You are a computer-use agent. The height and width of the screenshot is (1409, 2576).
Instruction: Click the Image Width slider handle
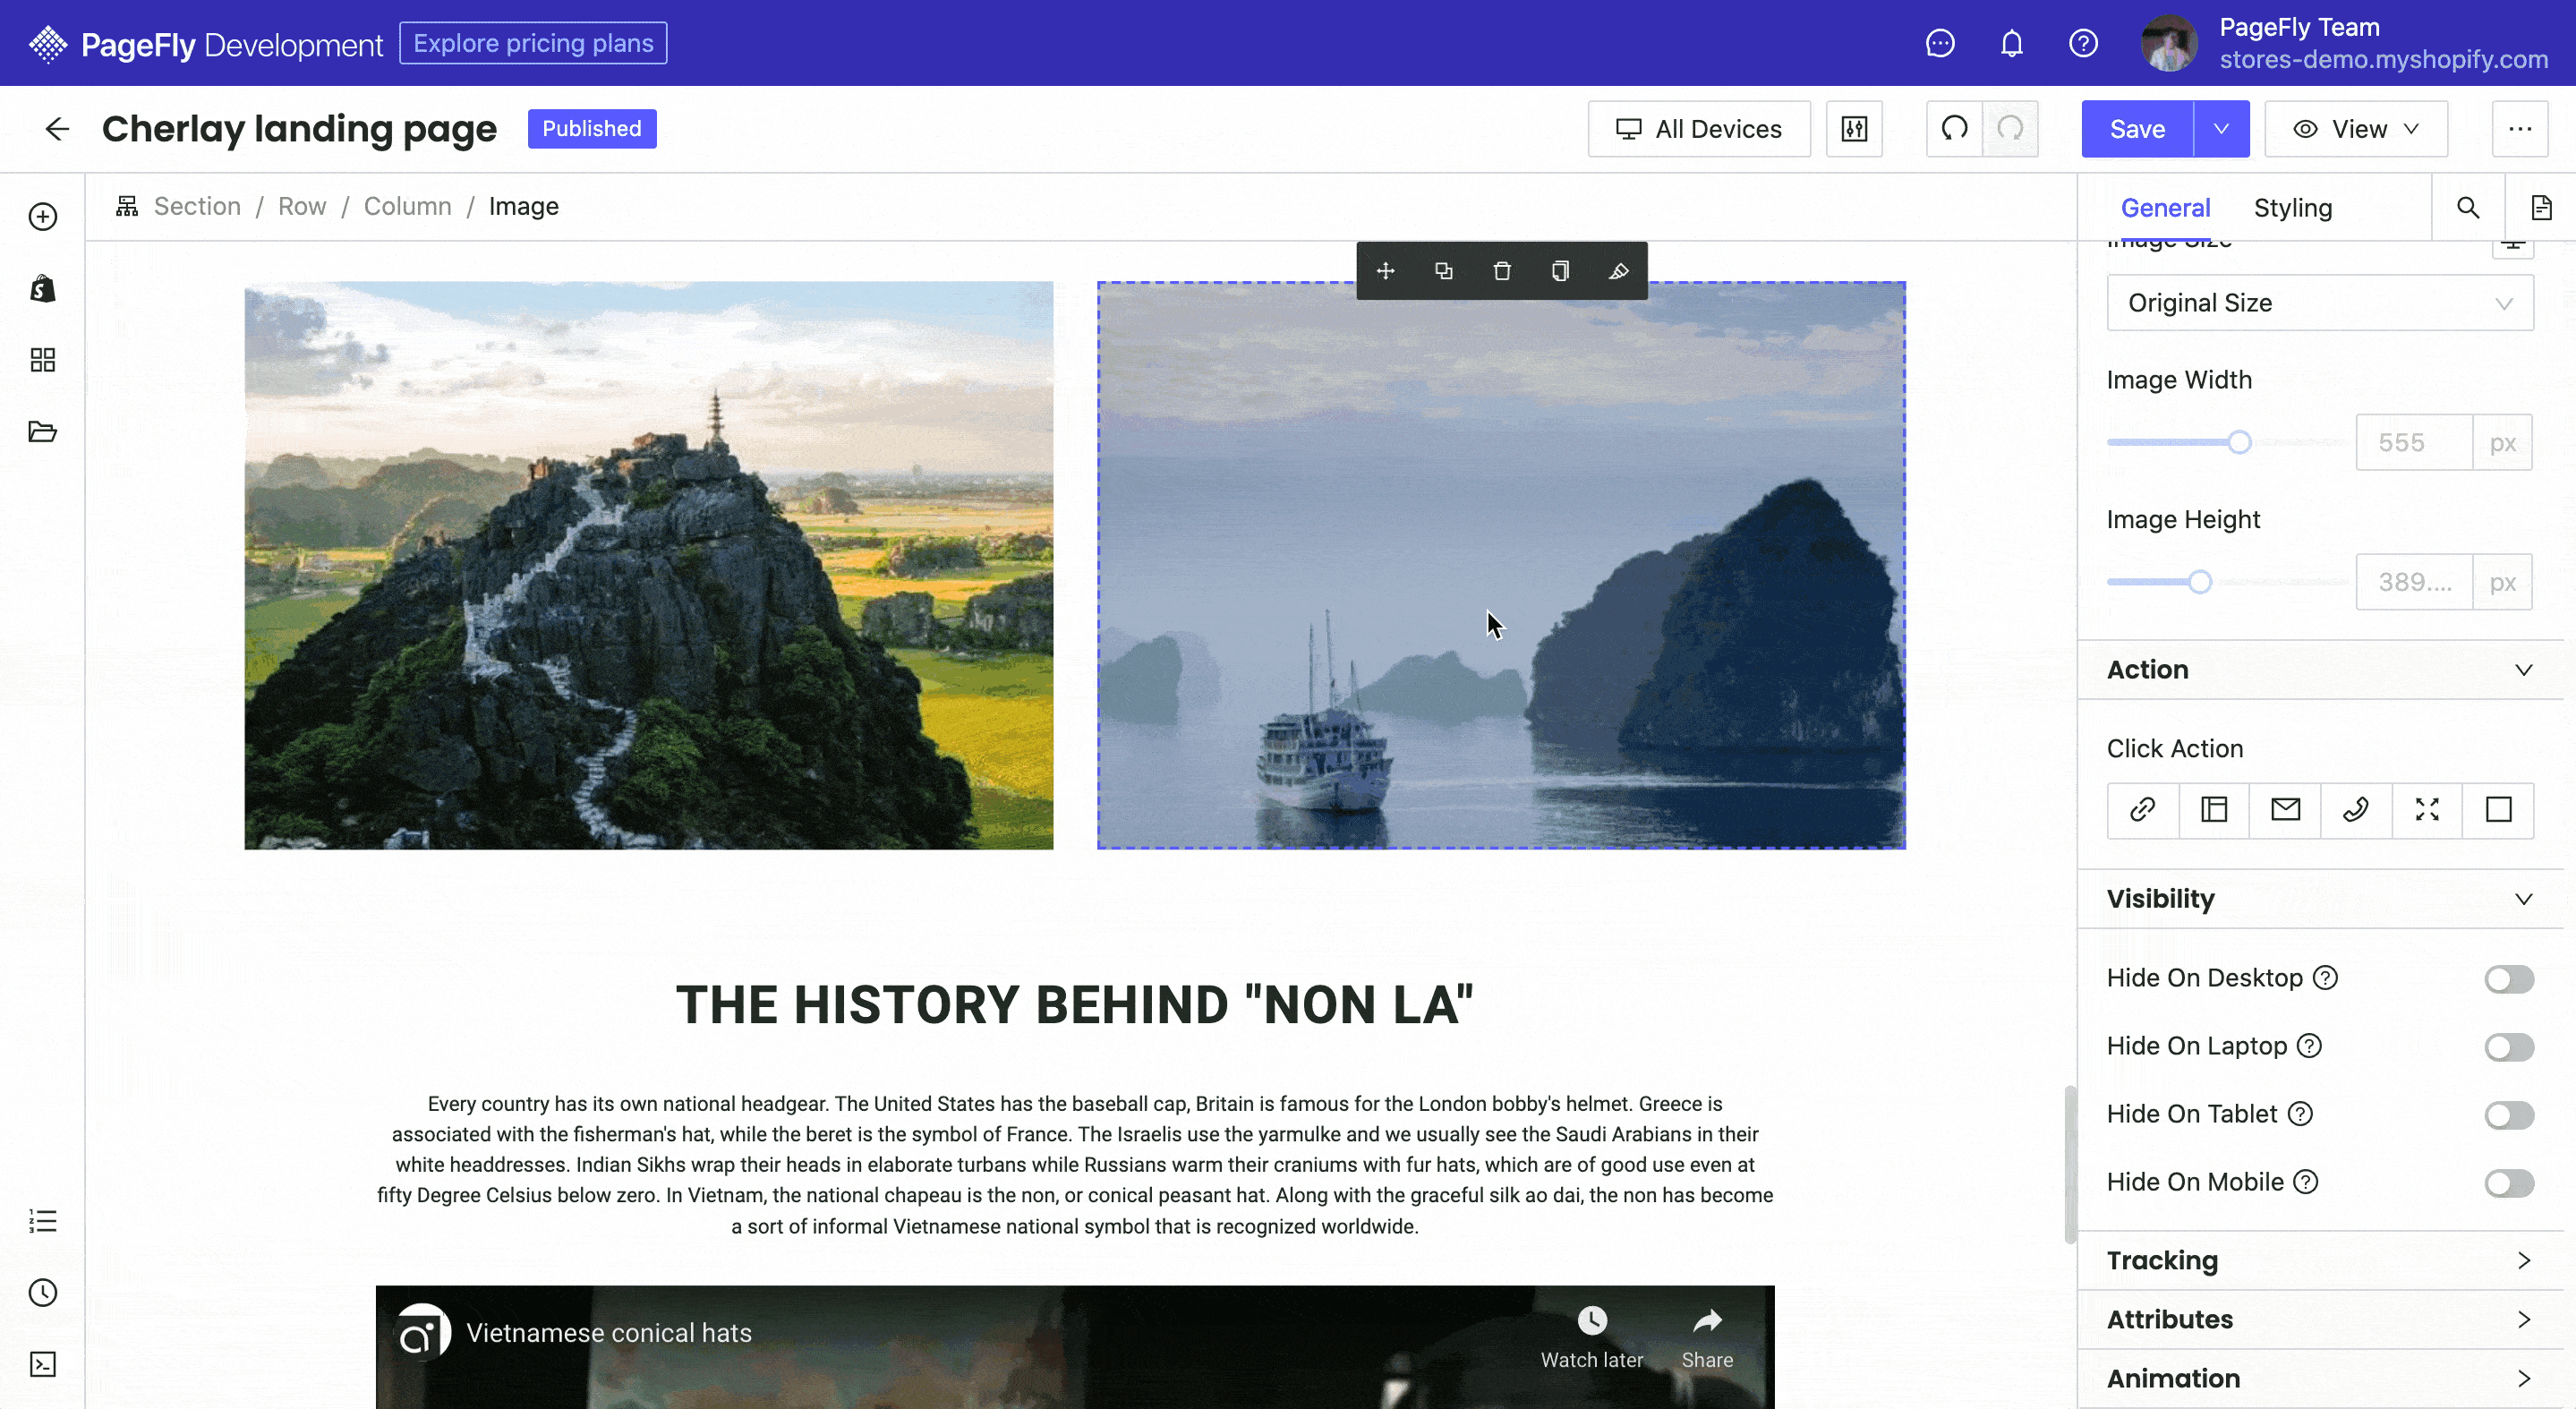click(2239, 443)
